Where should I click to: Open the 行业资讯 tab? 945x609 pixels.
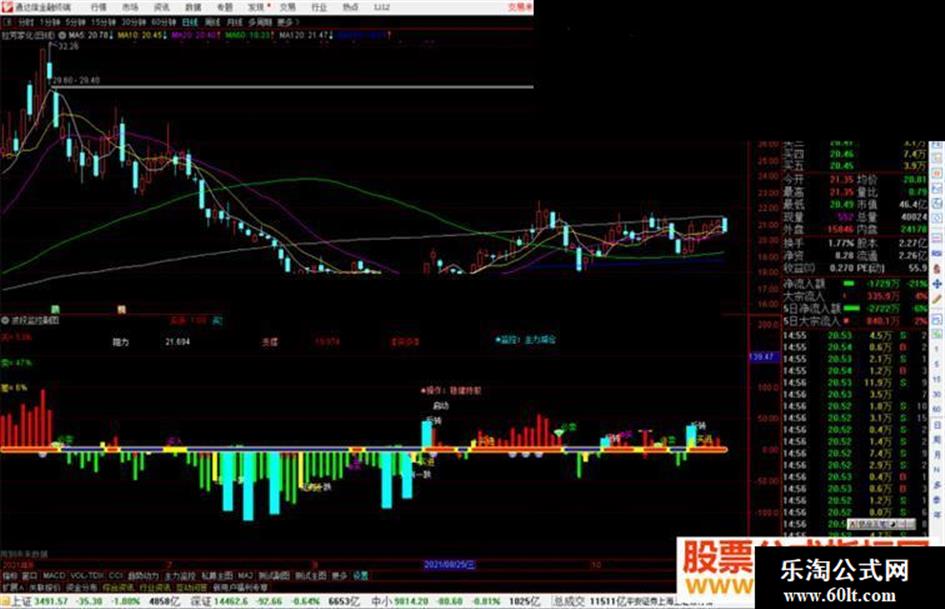tap(155, 587)
